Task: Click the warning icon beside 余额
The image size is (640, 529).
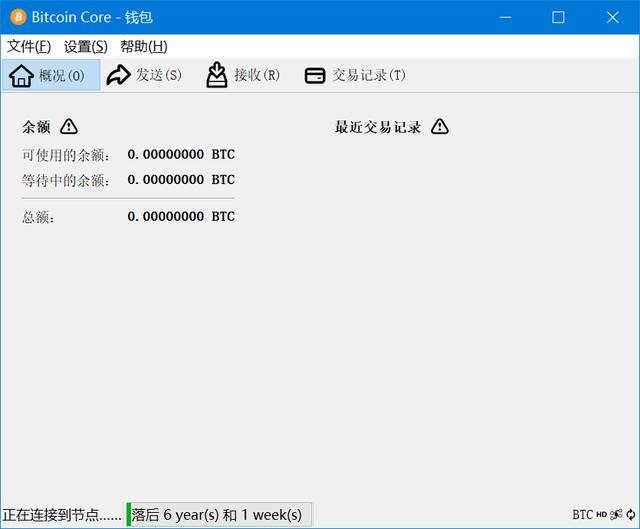Action: (69, 127)
